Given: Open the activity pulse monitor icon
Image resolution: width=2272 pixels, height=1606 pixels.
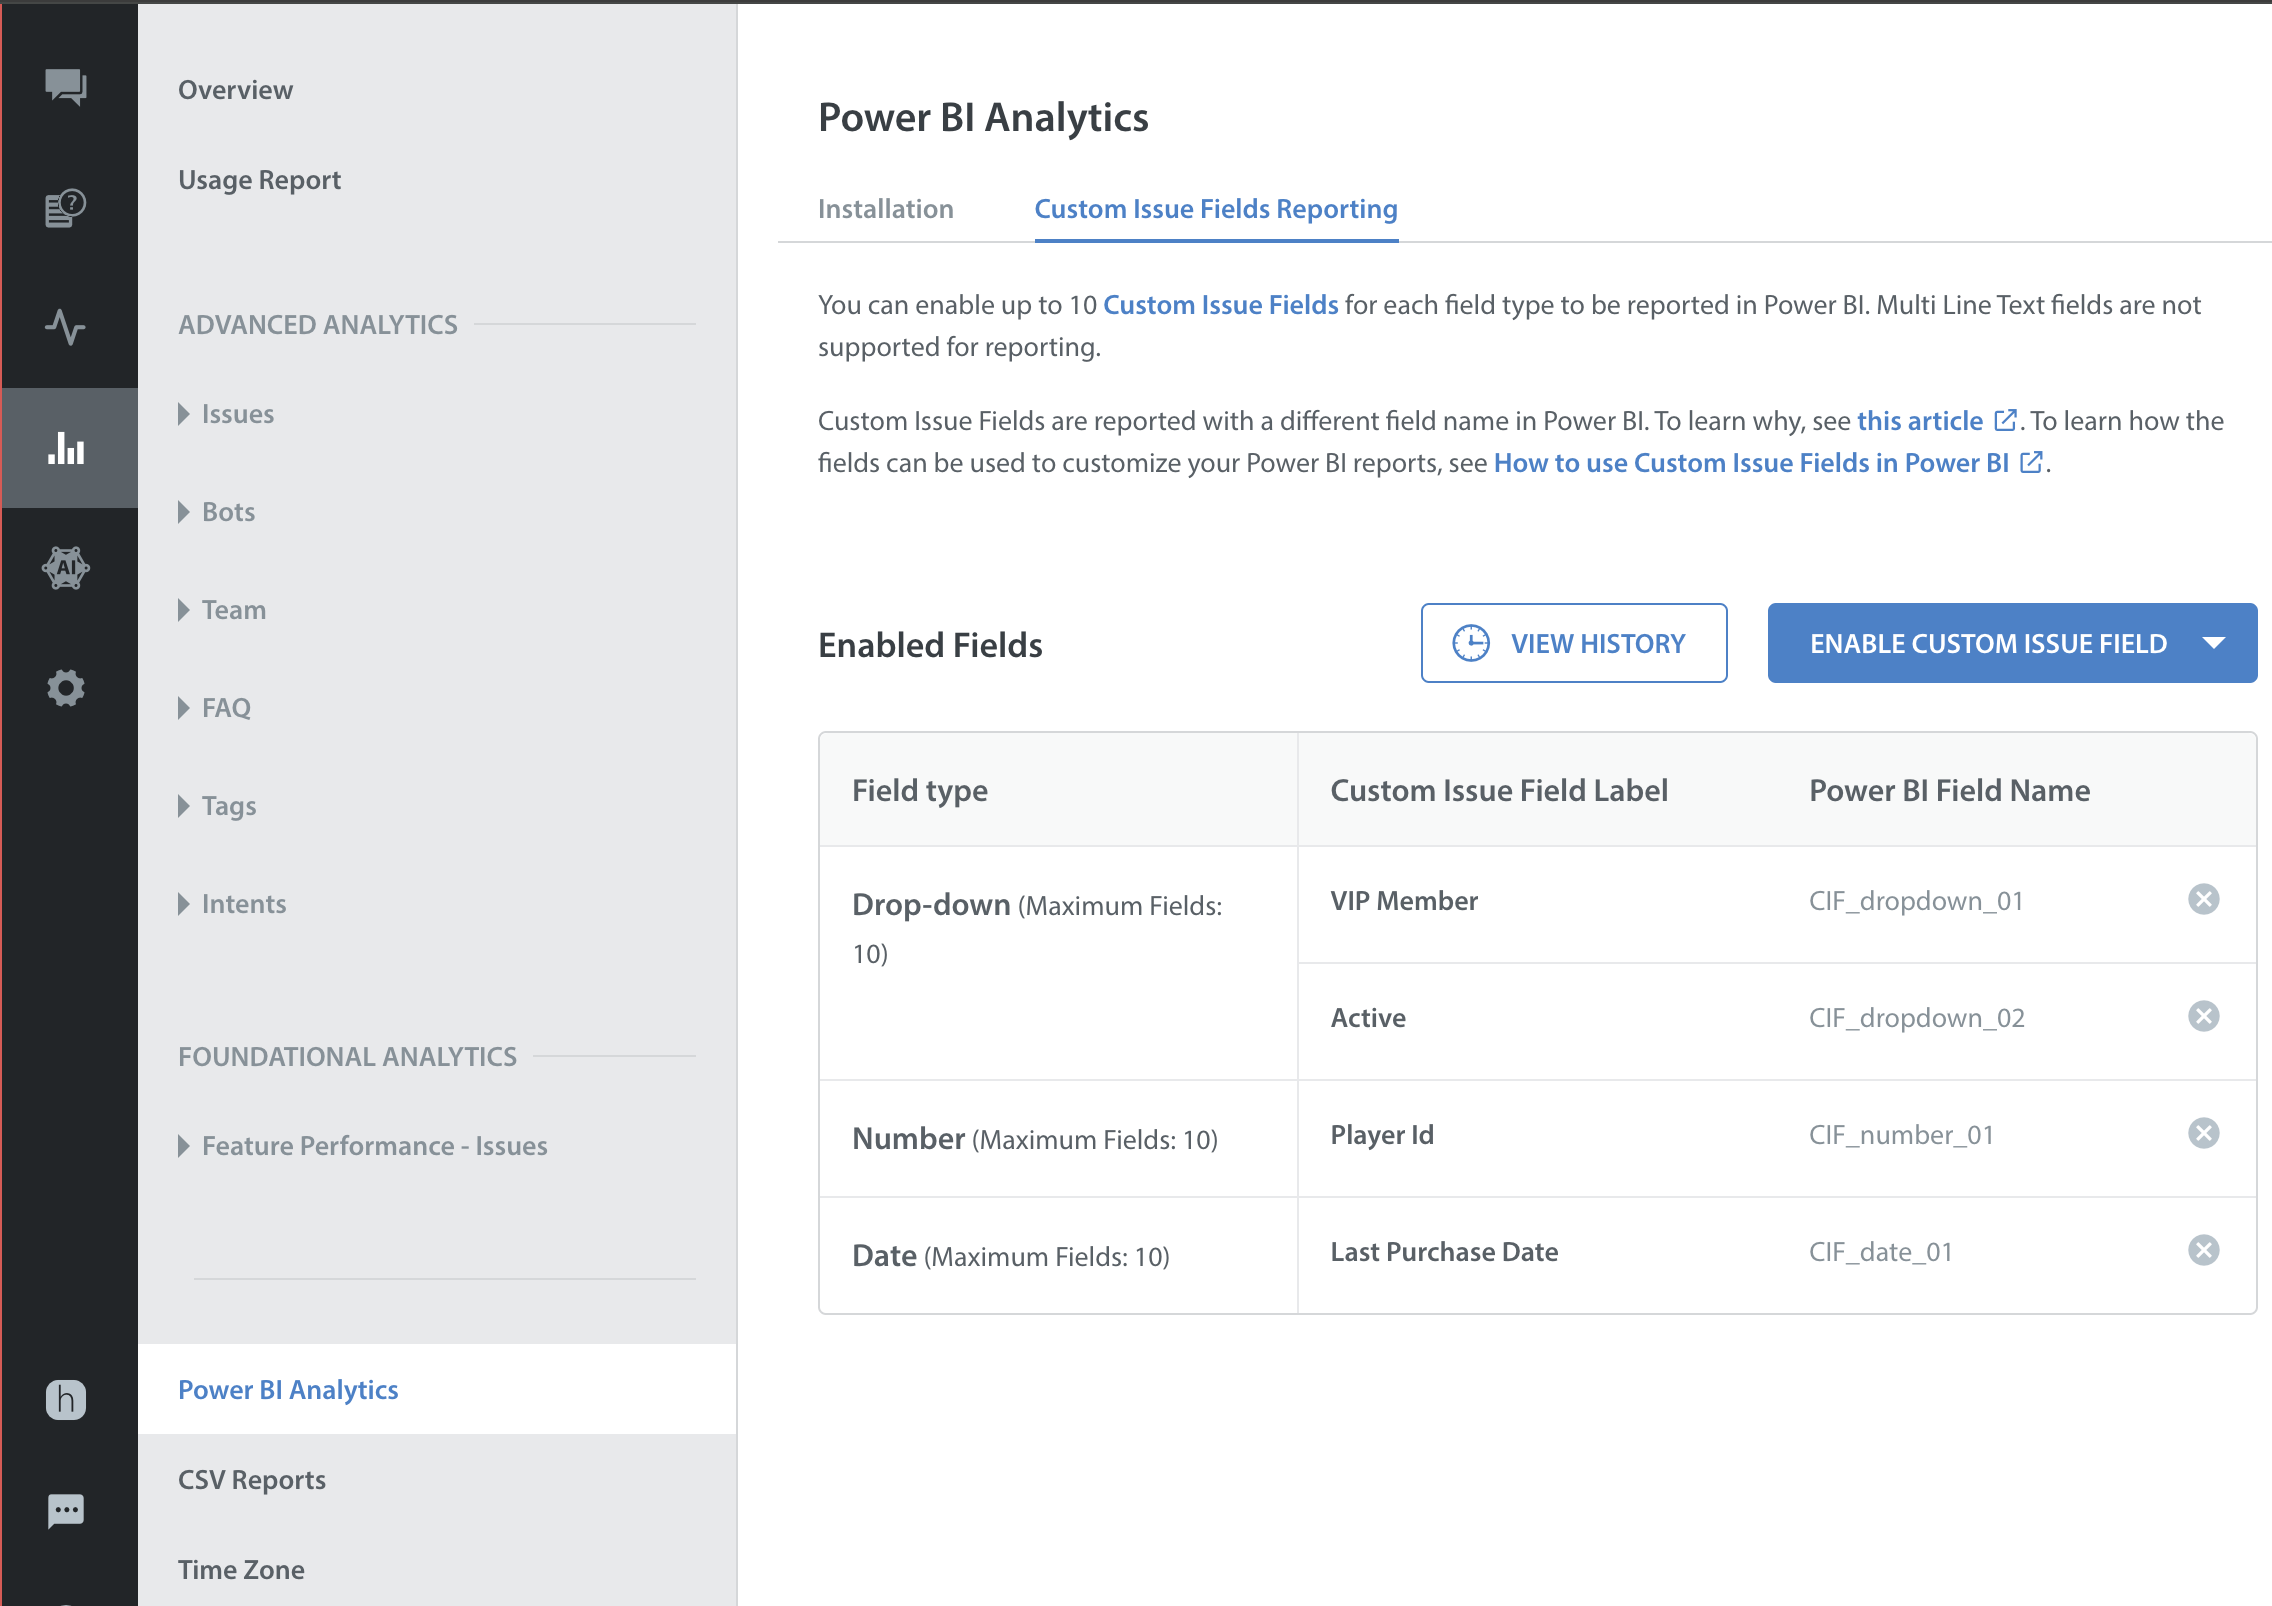Looking at the screenshot, I should (x=66, y=327).
